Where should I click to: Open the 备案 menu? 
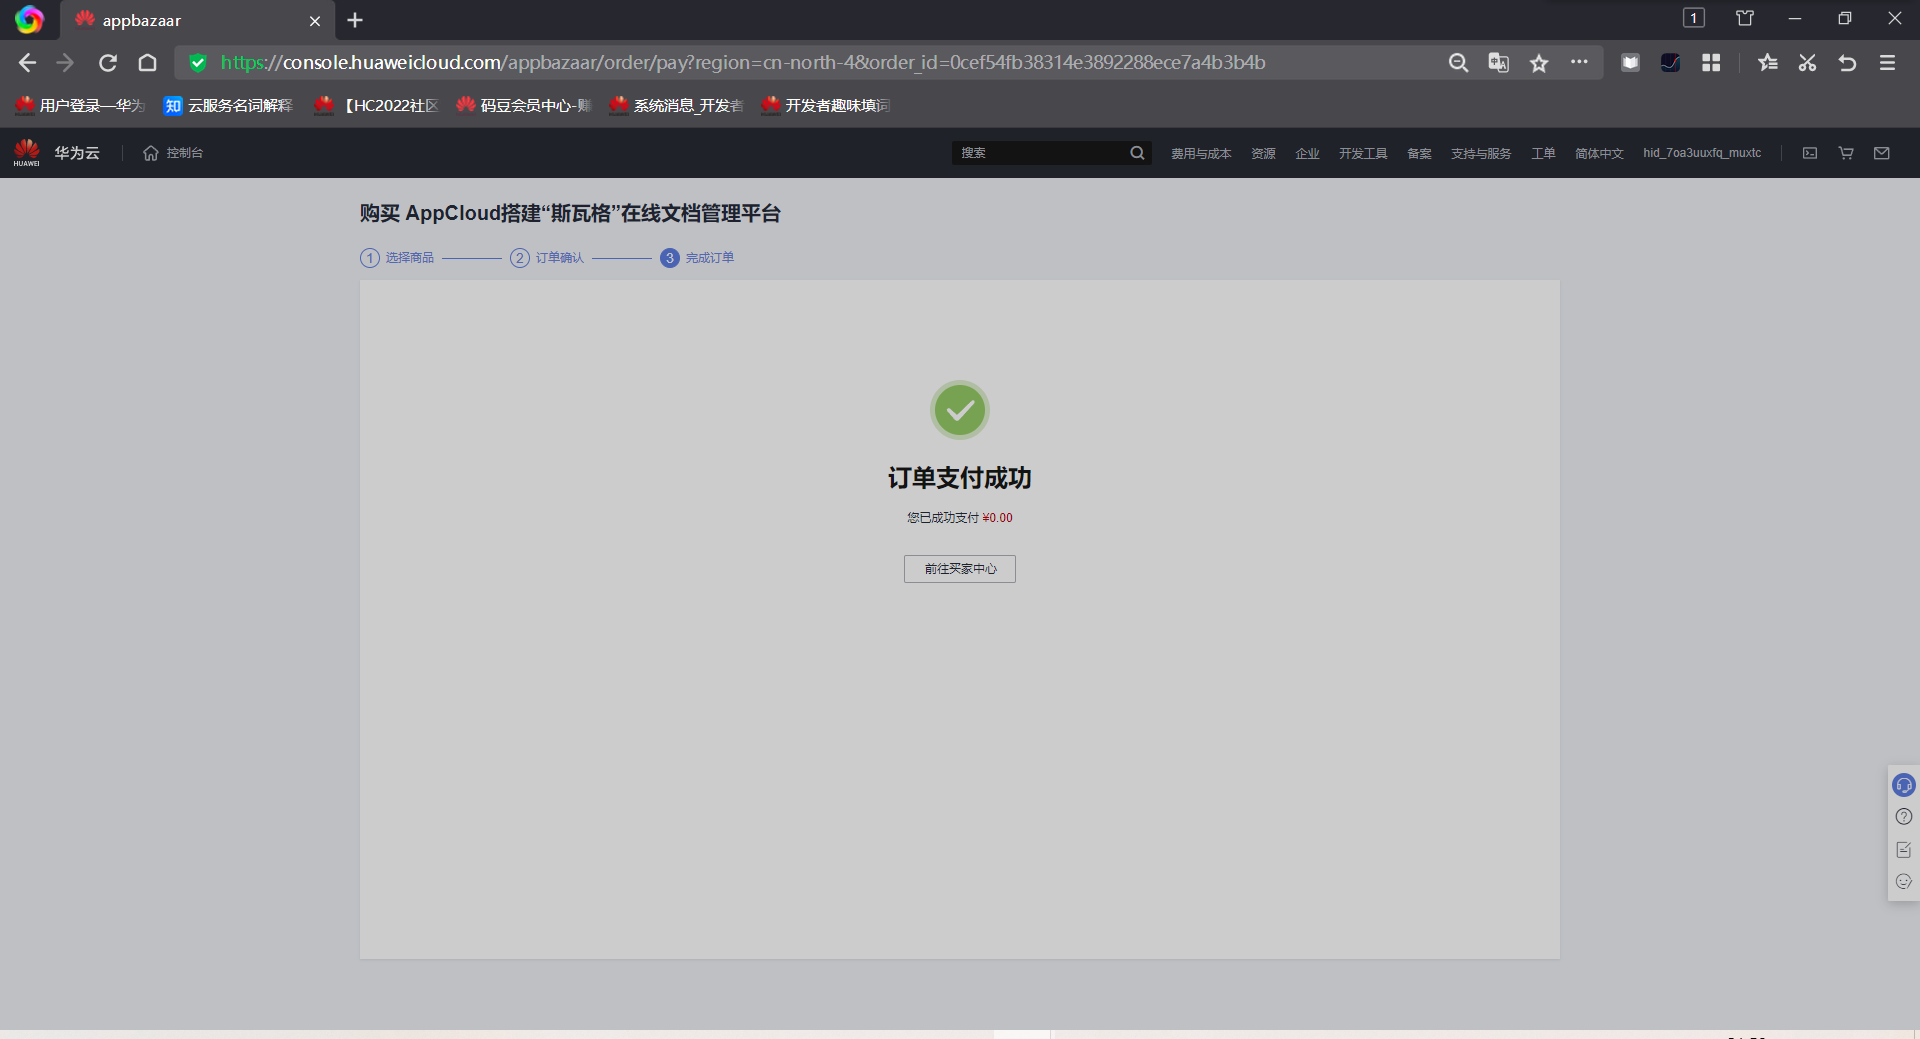click(x=1419, y=154)
